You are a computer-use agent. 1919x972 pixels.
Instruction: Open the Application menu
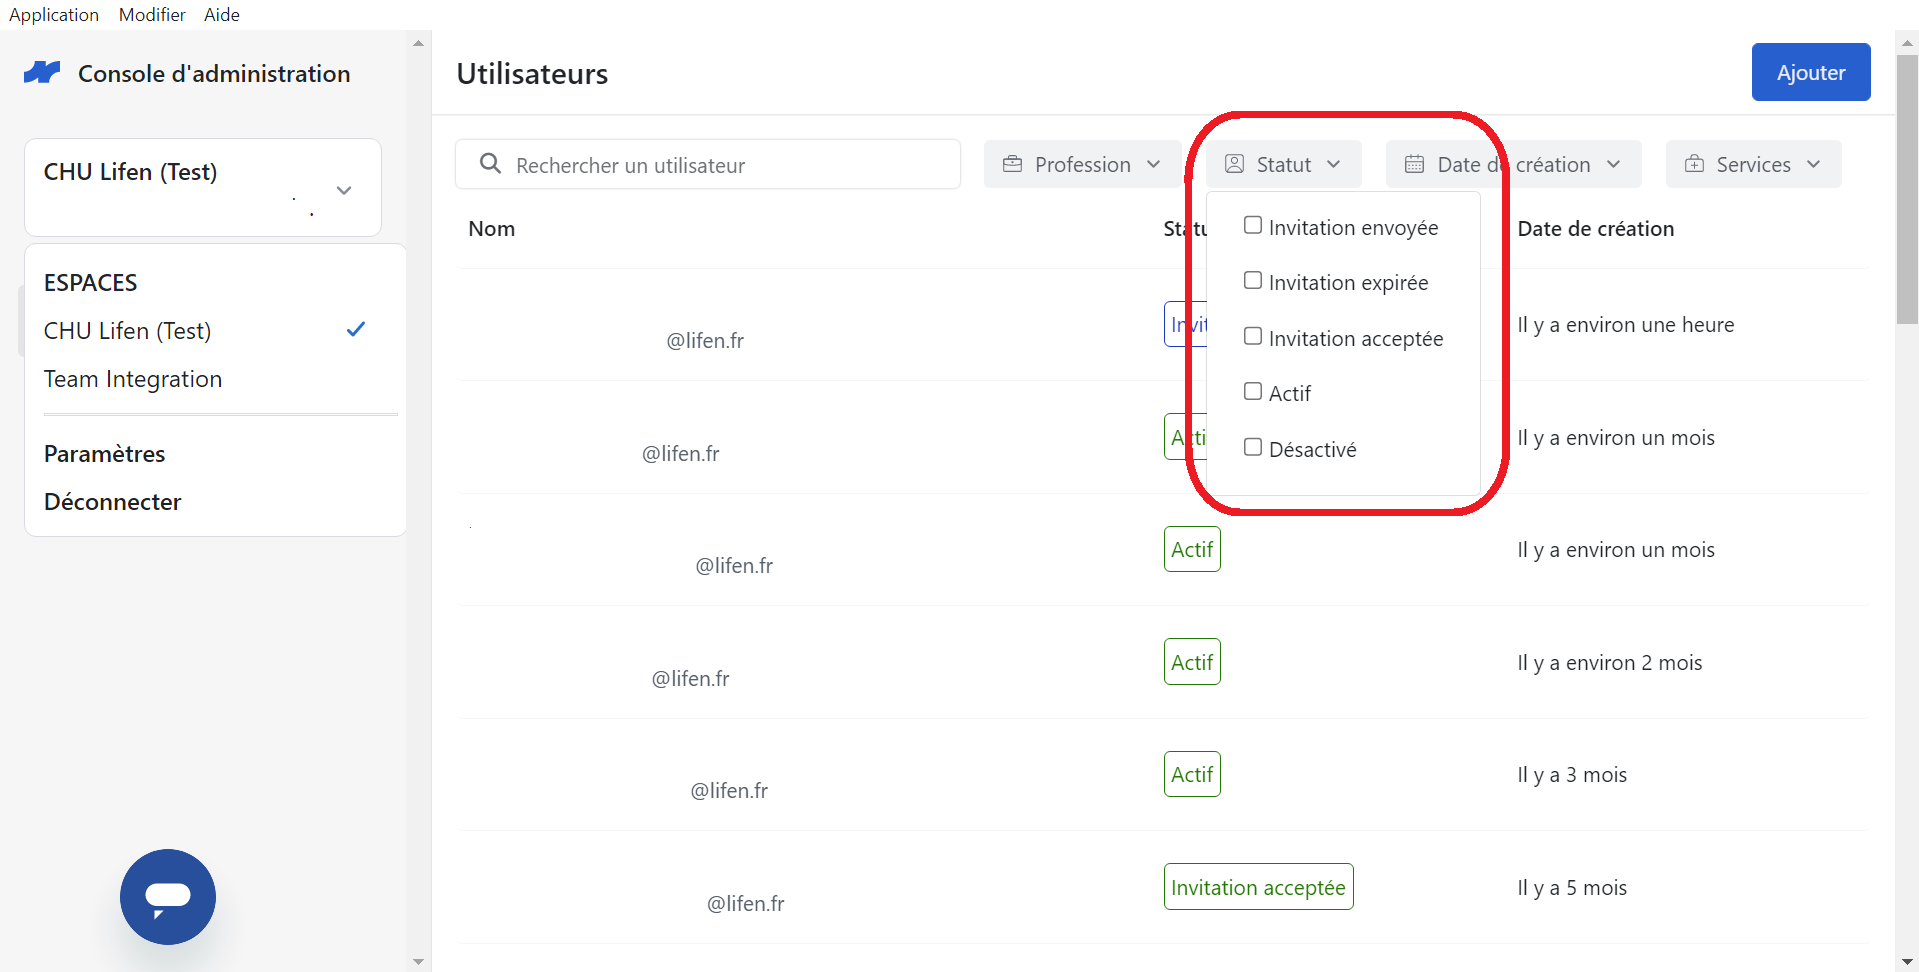(54, 14)
